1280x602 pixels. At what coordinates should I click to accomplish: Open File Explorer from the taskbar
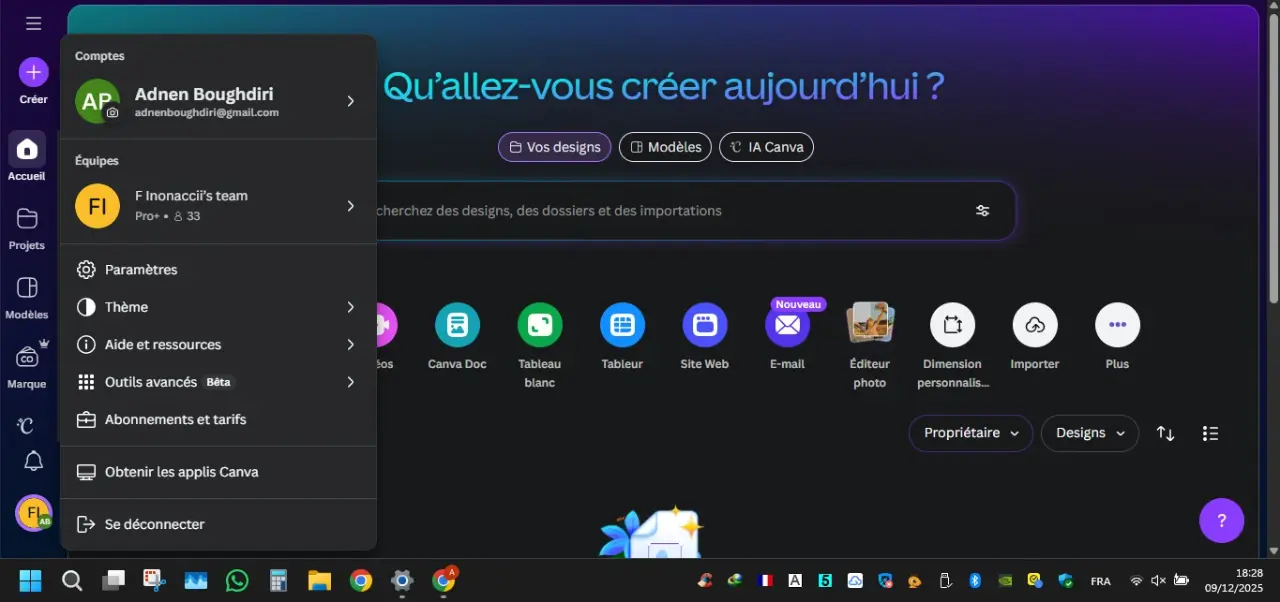click(319, 580)
